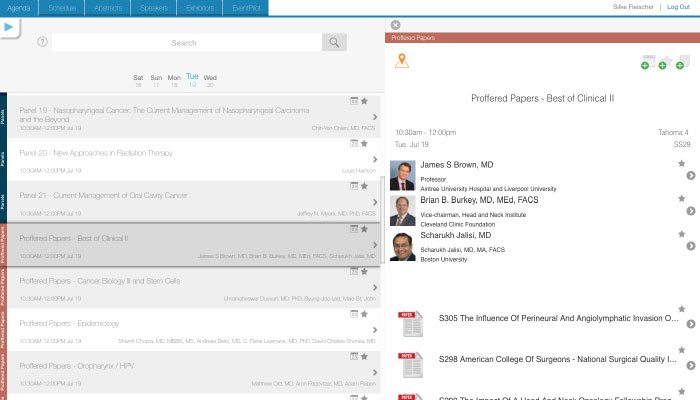Star the Oropharynx / HPV session
Viewport: 700px width, 400px height.
[364, 356]
